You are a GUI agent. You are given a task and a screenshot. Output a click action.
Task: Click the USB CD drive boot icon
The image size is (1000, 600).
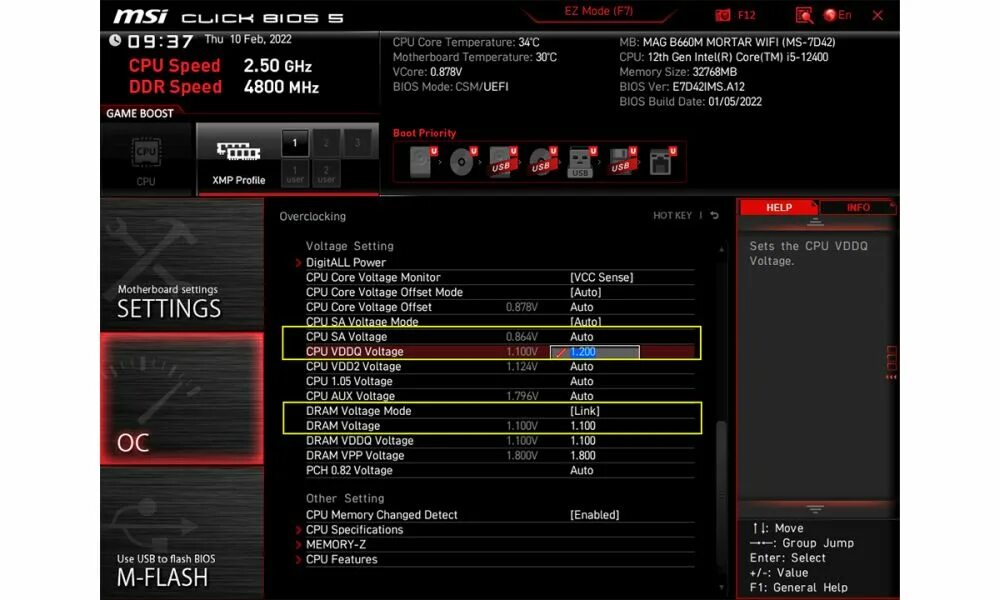click(542, 162)
